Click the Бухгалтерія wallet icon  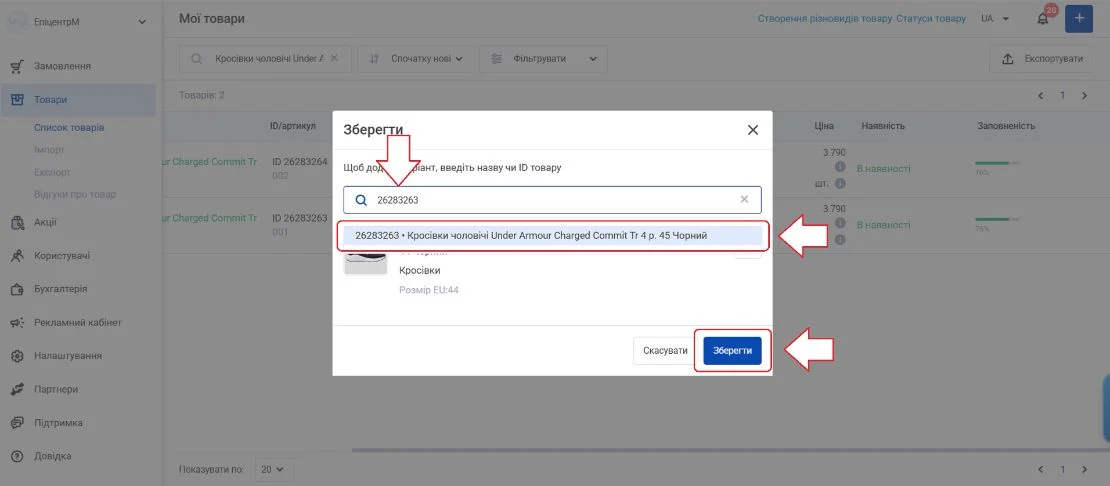coord(18,289)
